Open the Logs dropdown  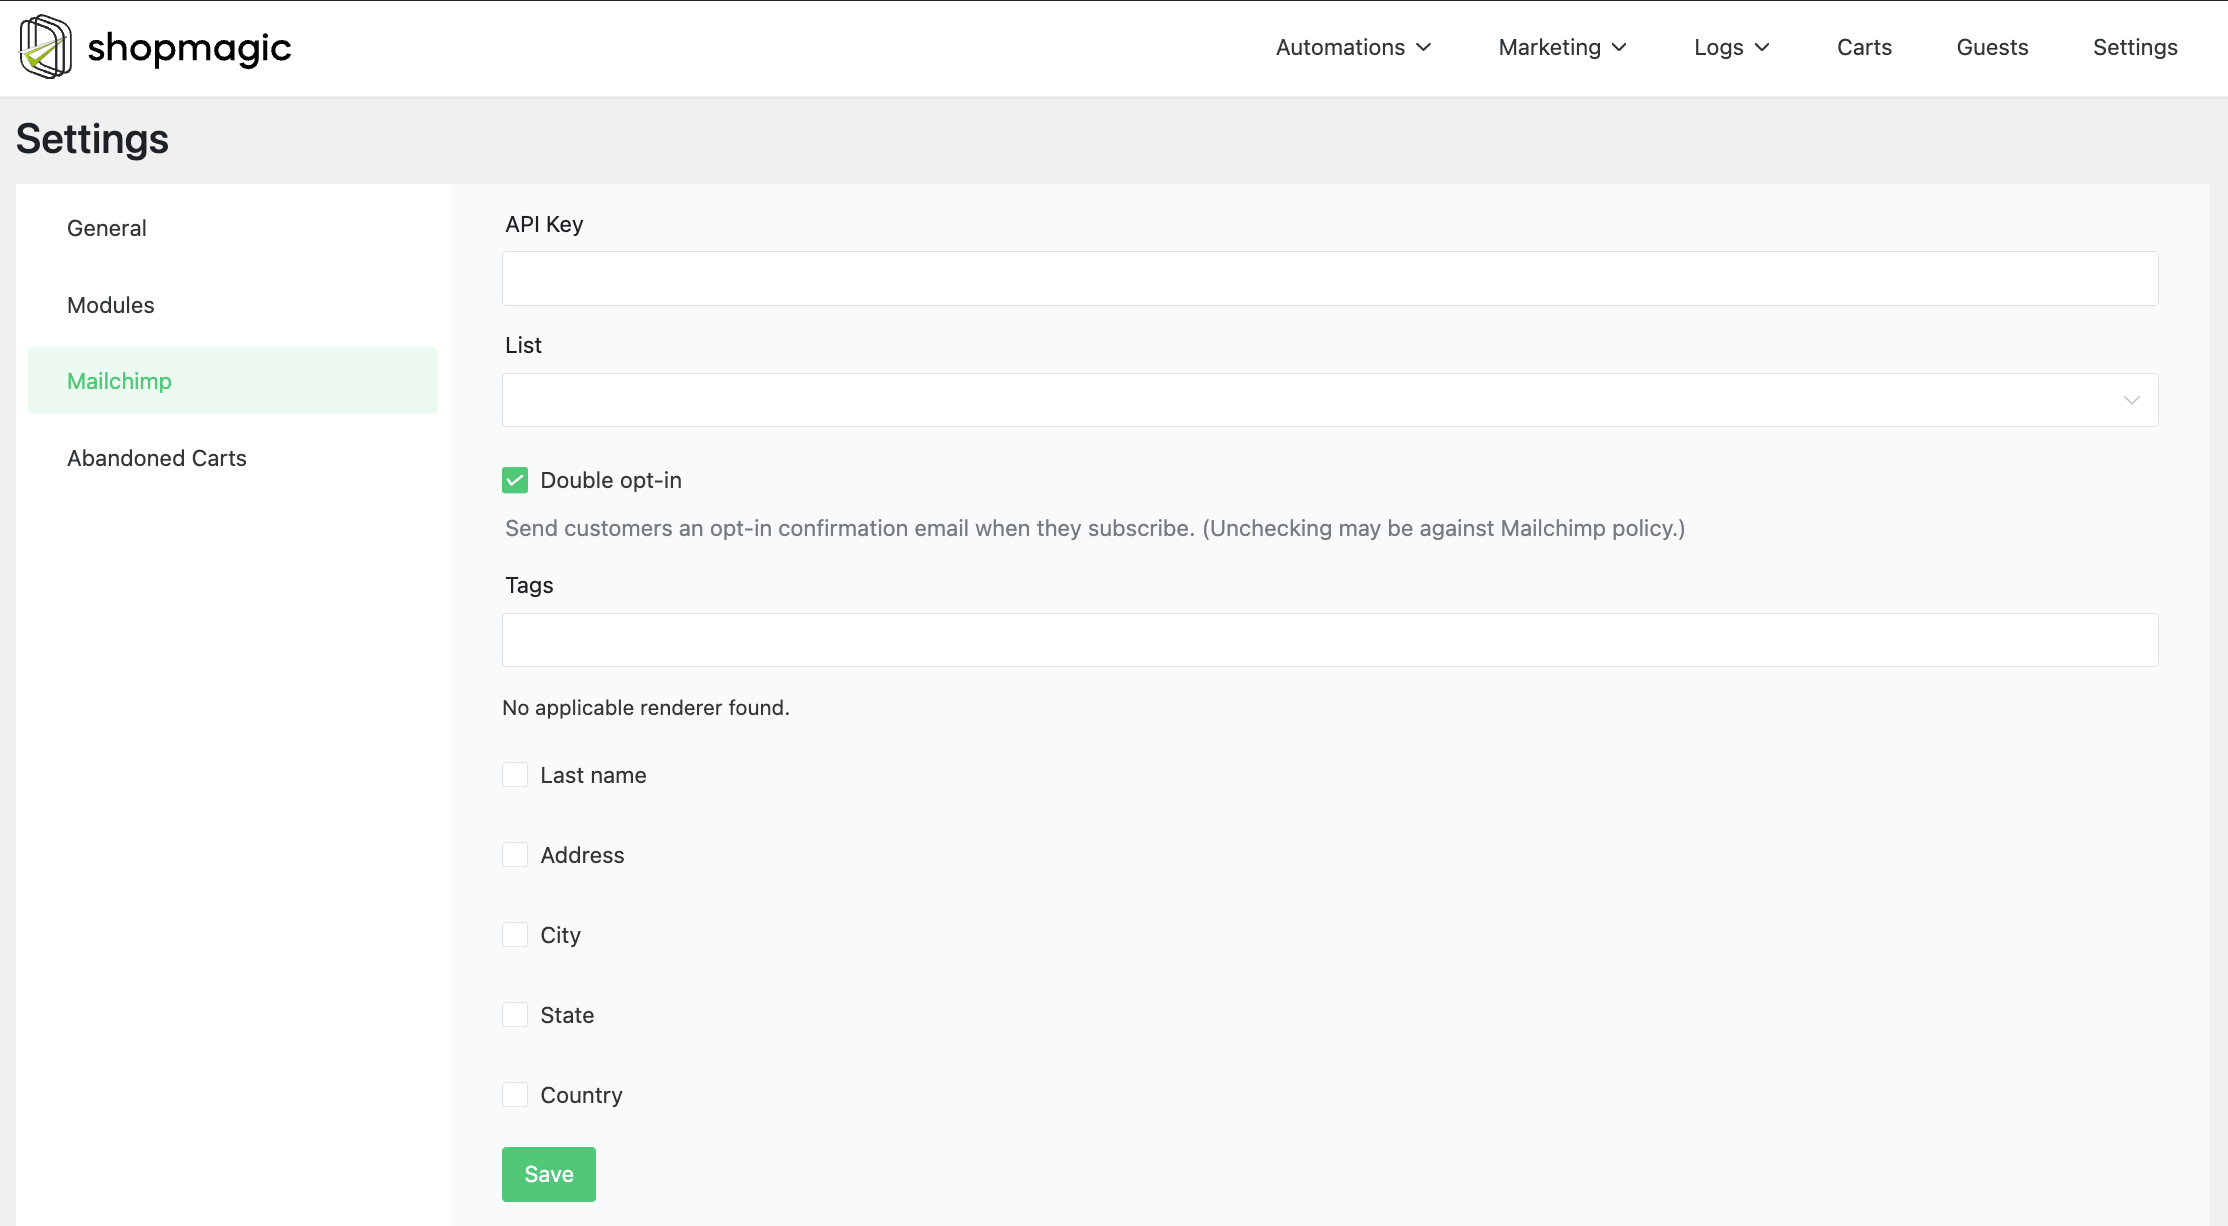tap(1732, 47)
